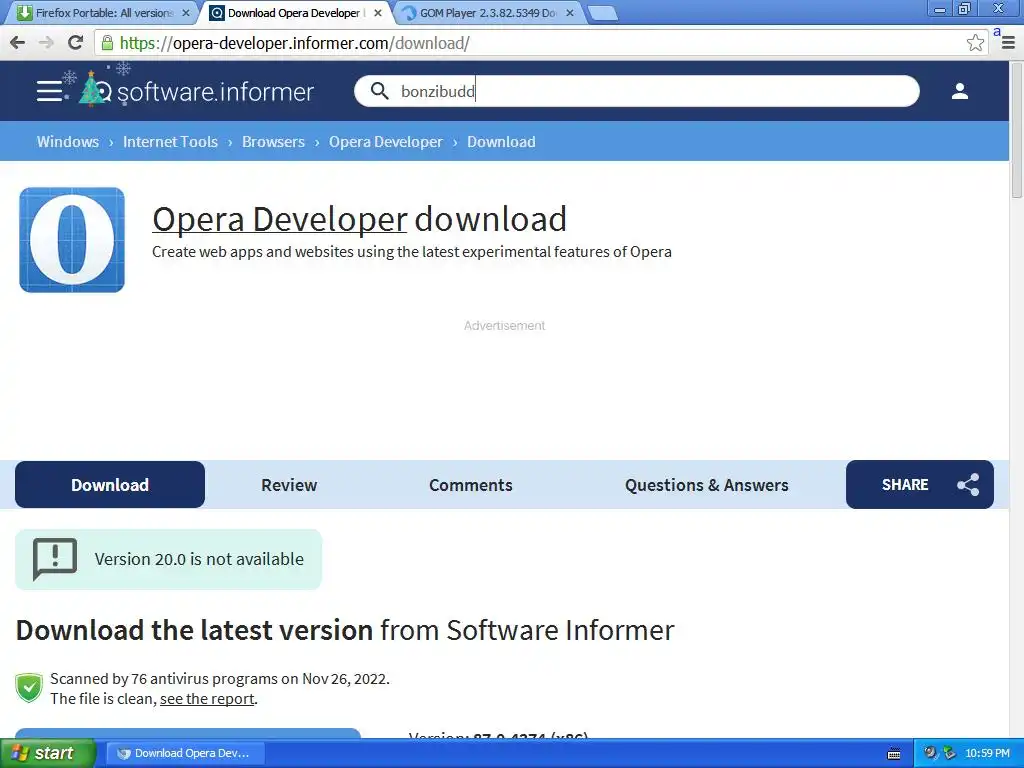
Task: Open the site hamburger menu
Action: point(49,91)
